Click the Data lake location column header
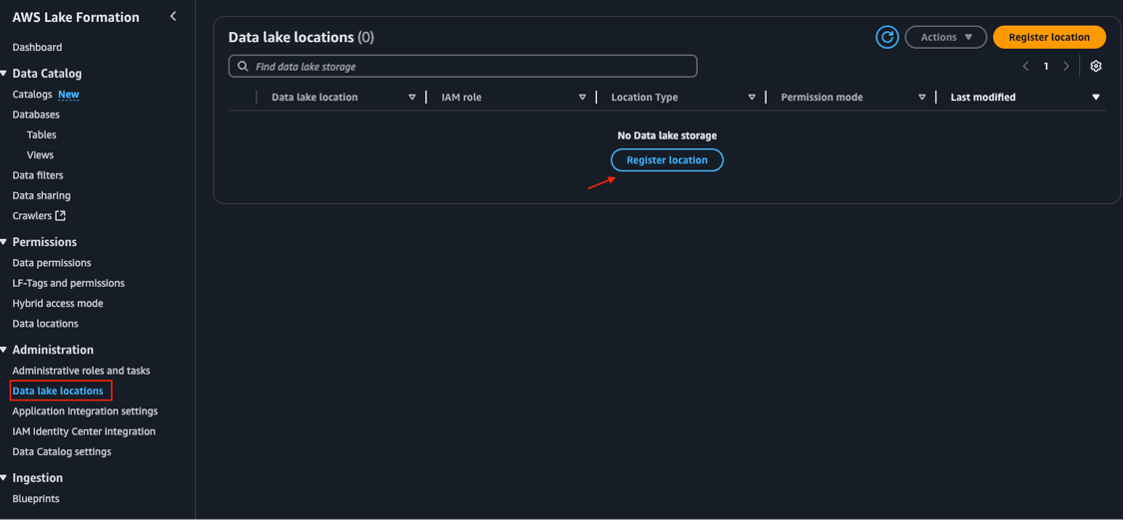 tap(315, 97)
